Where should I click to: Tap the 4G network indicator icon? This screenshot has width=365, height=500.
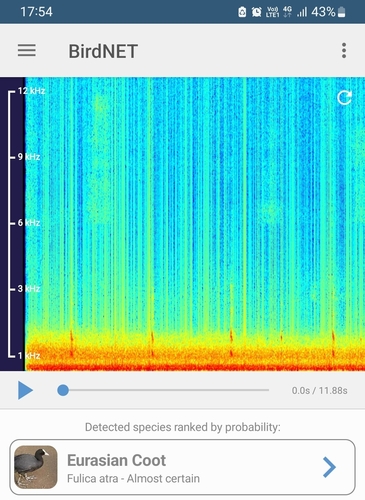pos(287,12)
